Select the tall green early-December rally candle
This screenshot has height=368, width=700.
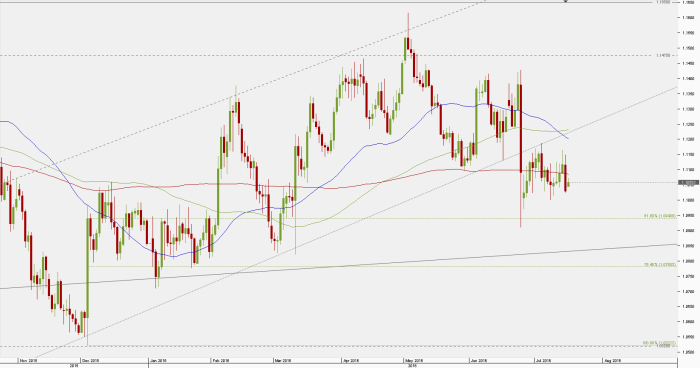(88, 268)
